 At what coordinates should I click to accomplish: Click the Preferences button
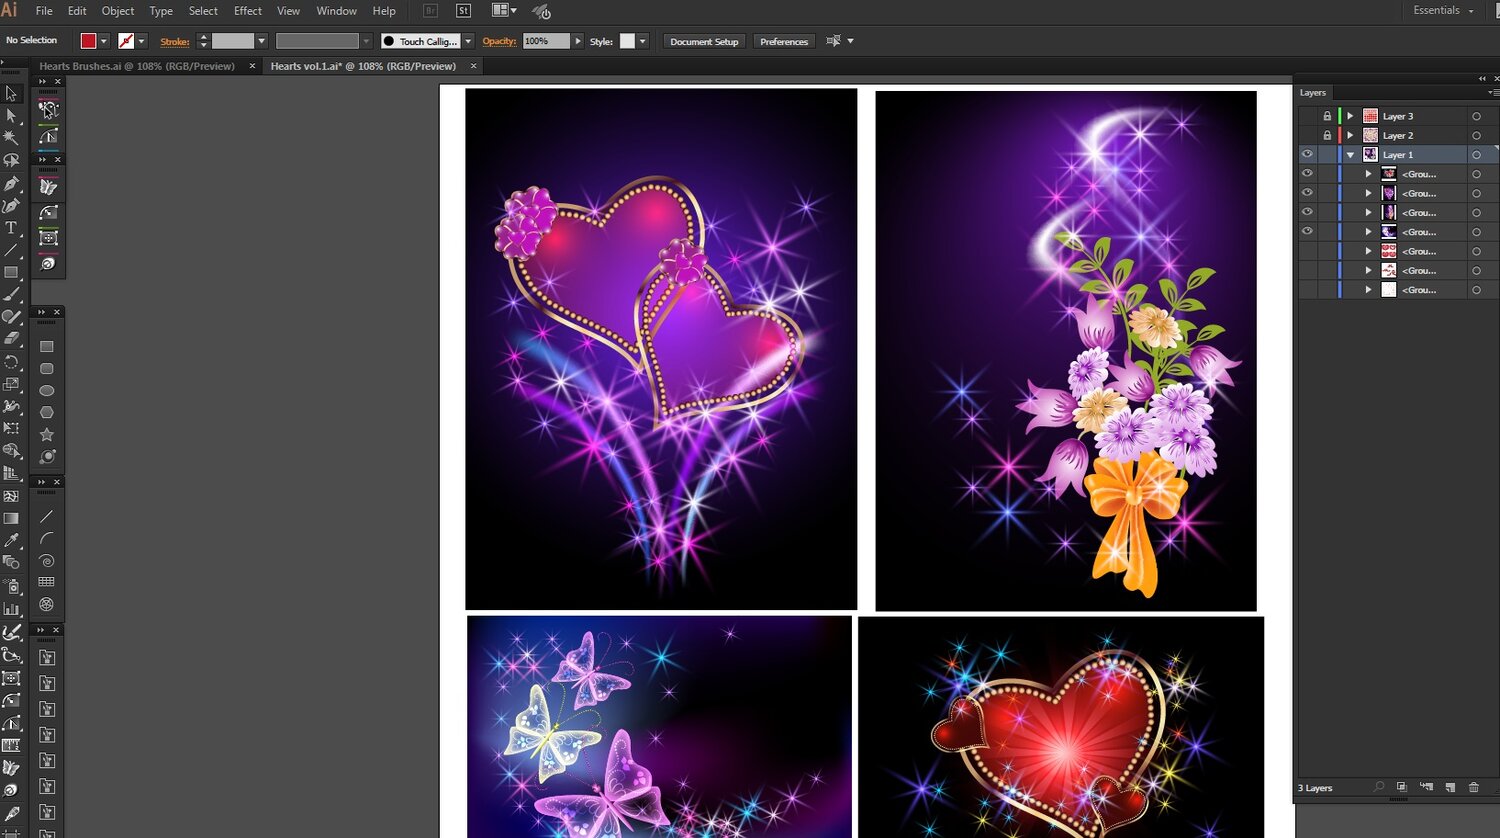point(784,41)
